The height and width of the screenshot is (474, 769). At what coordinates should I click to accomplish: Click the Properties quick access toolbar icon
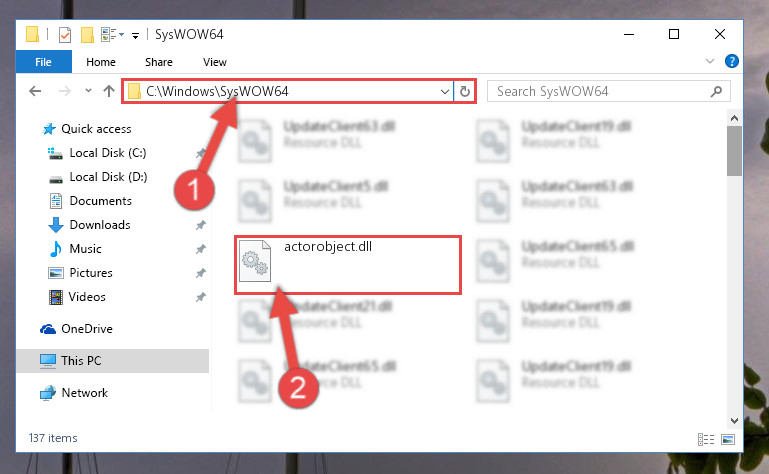[x=65, y=35]
